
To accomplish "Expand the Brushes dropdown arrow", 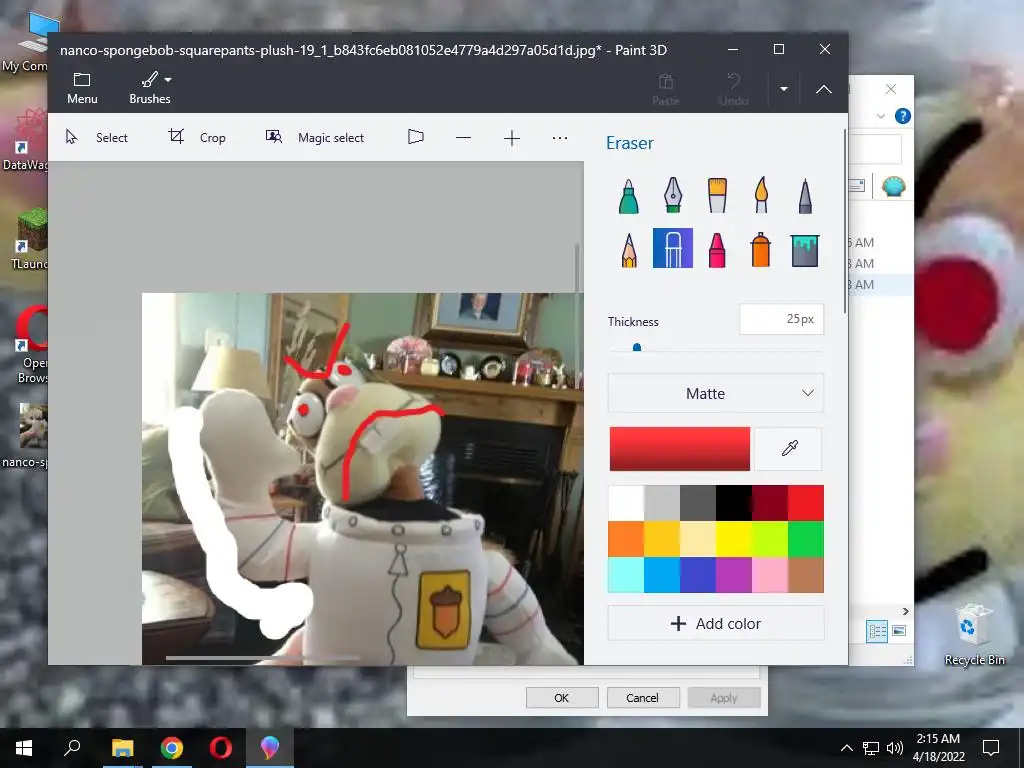I will click(168, 80).
